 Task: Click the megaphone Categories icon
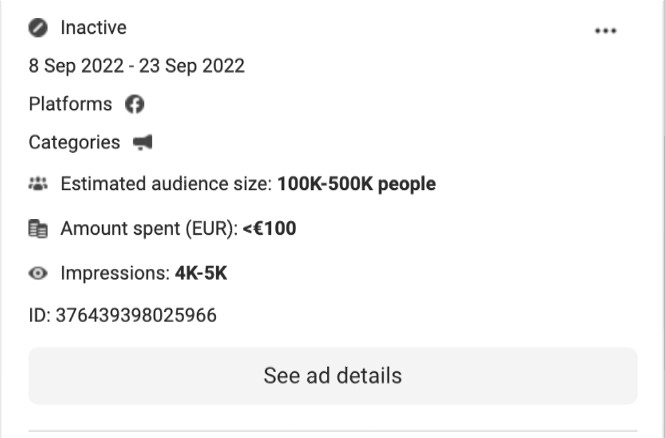142,142
